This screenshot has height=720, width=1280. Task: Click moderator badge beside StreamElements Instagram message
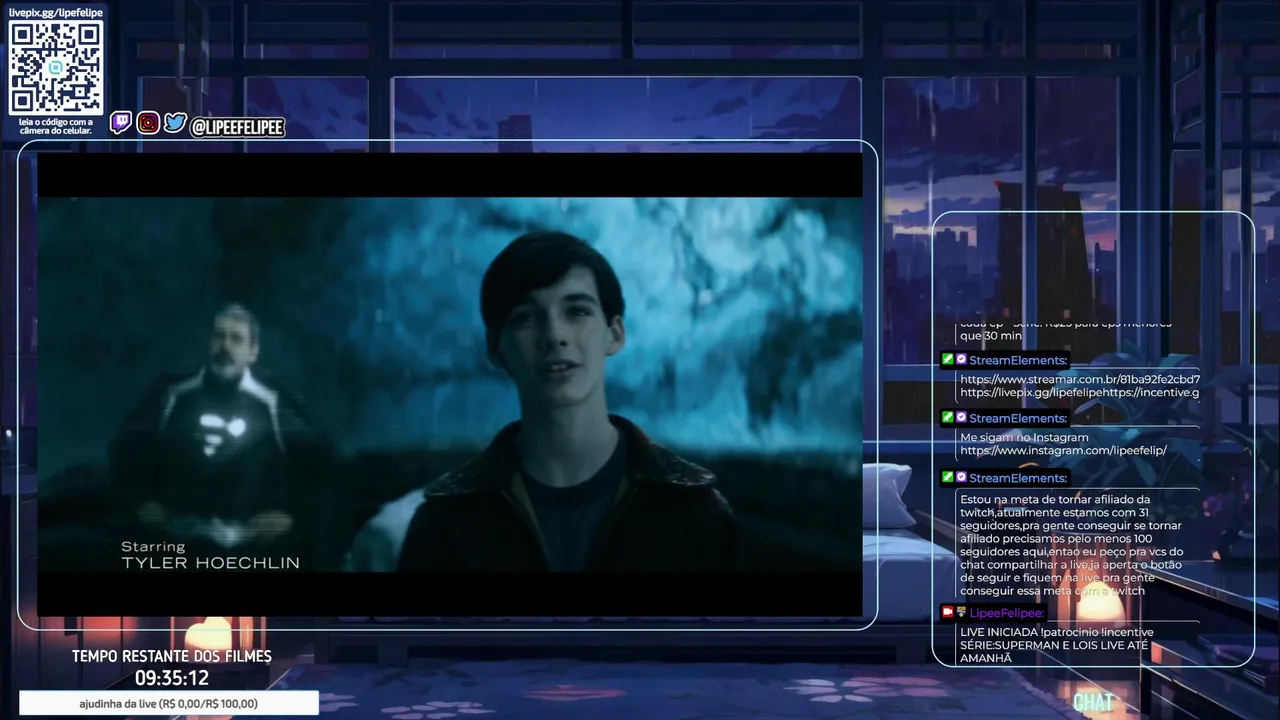(947, 417)
